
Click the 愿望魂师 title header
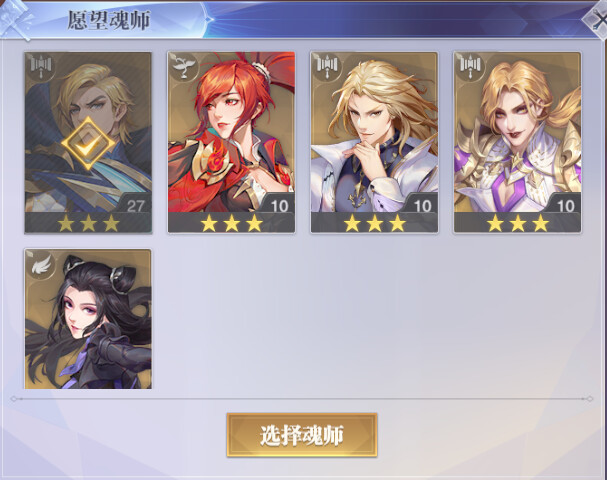(x=108, y=21)
